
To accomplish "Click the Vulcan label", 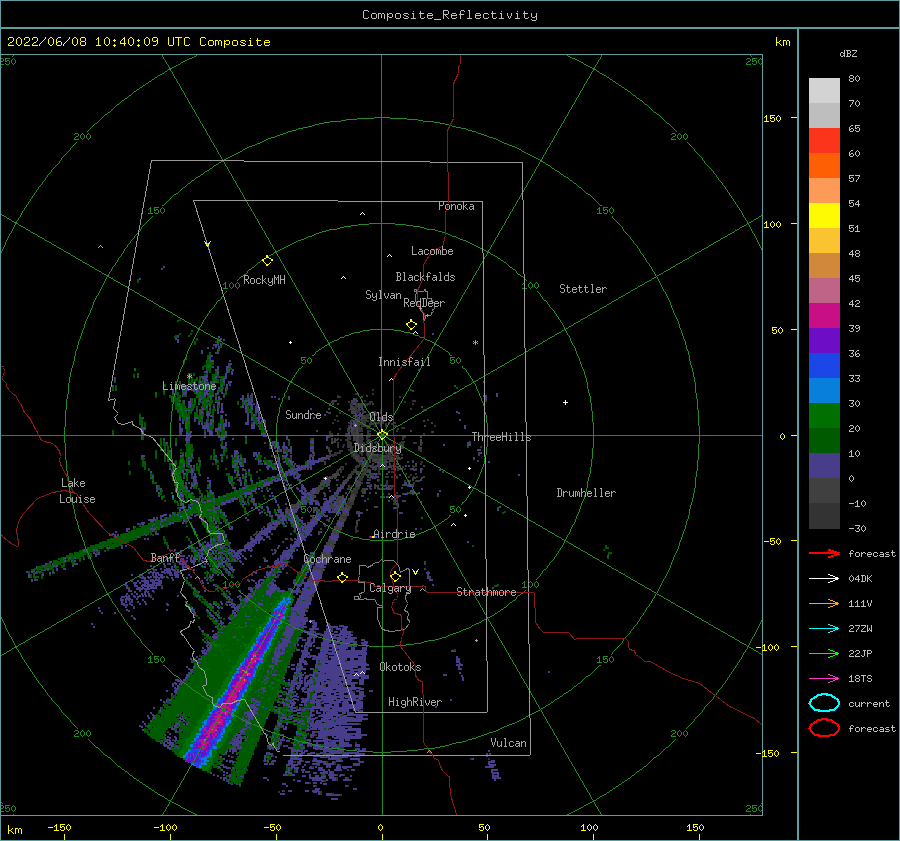I will 509,743.
